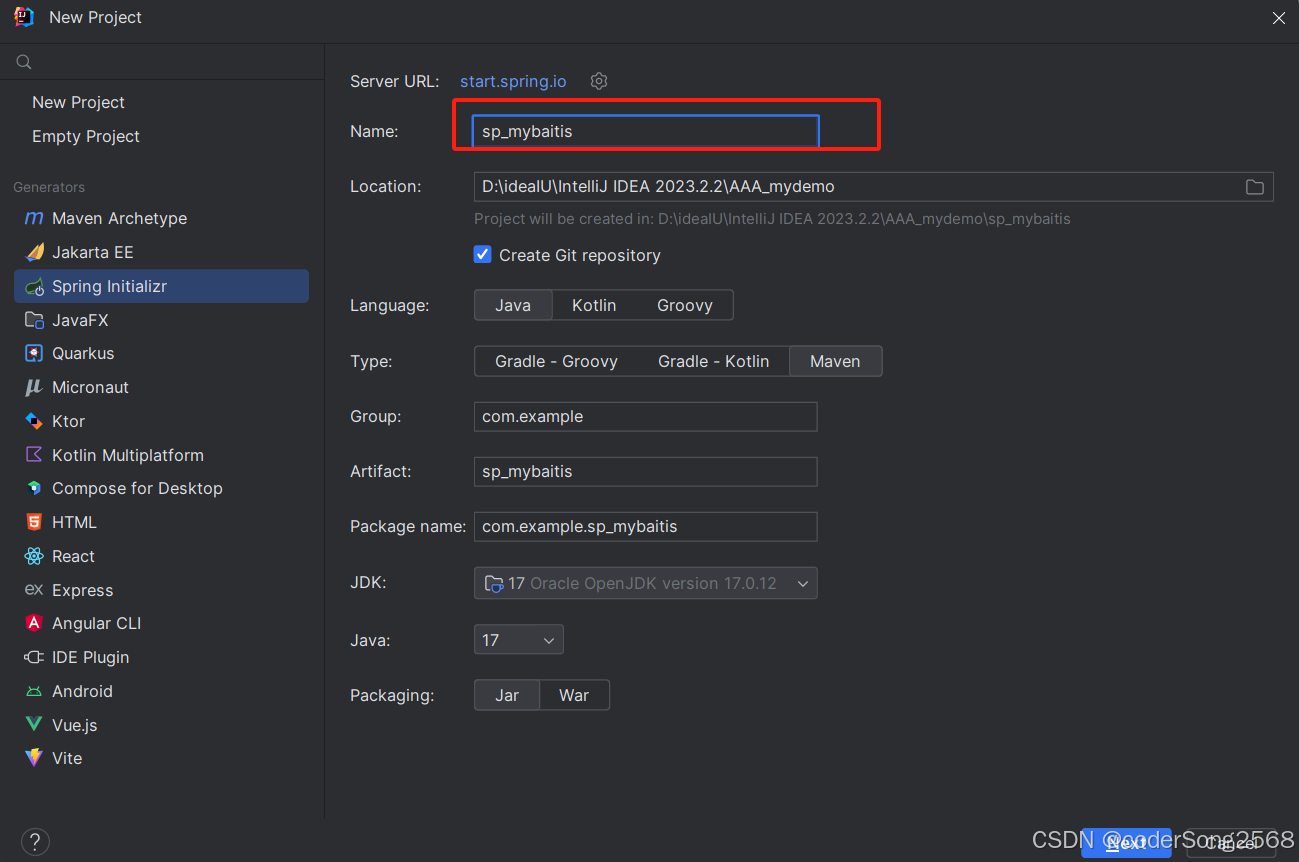The height and width of the screenshot is (862, 1299).
Task: Browse location with the folder icon
Action: click(1254, 187)
